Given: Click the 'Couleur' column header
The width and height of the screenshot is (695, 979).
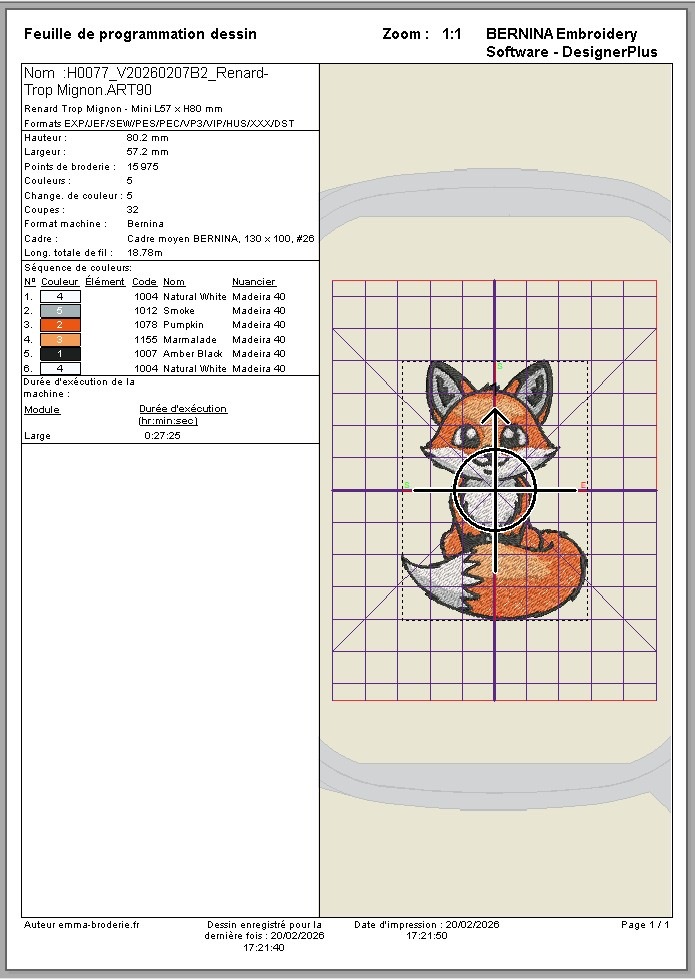Looking at the screenshot, I should (60, 282).
